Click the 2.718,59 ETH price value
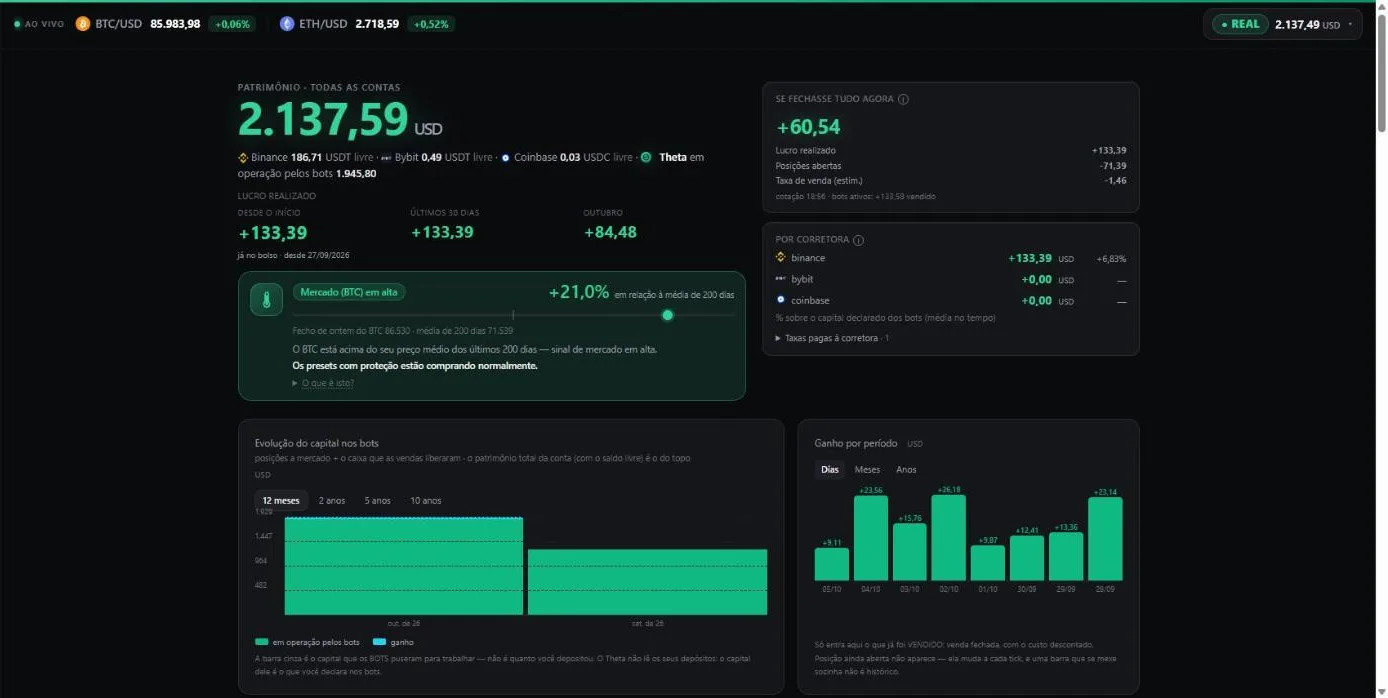 point(377,24)
